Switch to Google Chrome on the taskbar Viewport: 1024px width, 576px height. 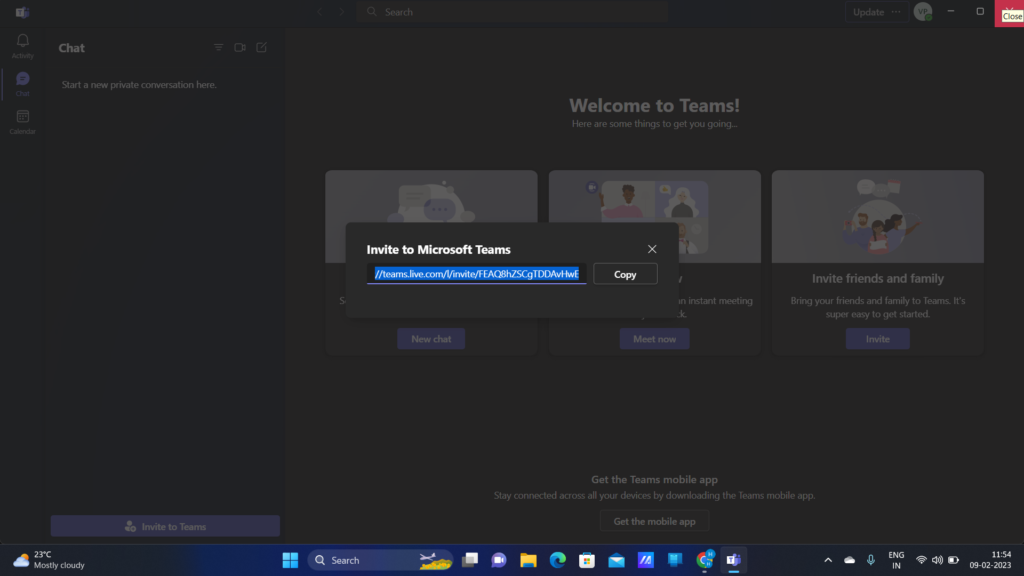pyautogui.click(x=705, y=560)
